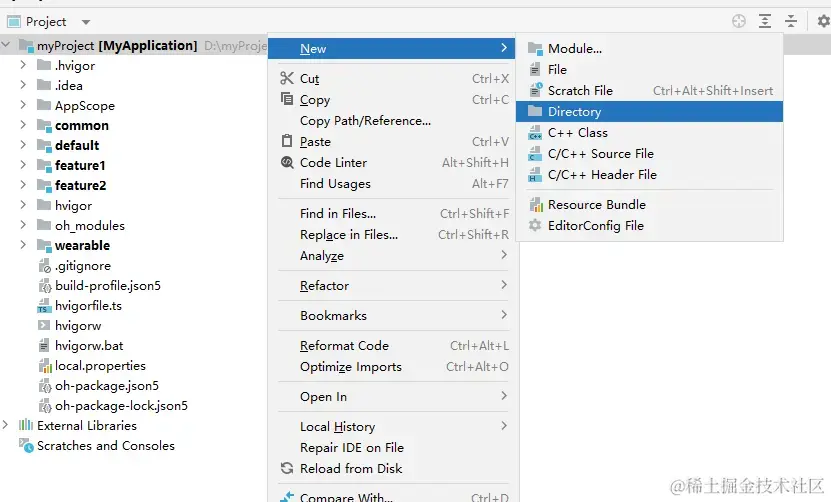Open the Open In submenu
This screenshot has width=831, height=502.
392,397
